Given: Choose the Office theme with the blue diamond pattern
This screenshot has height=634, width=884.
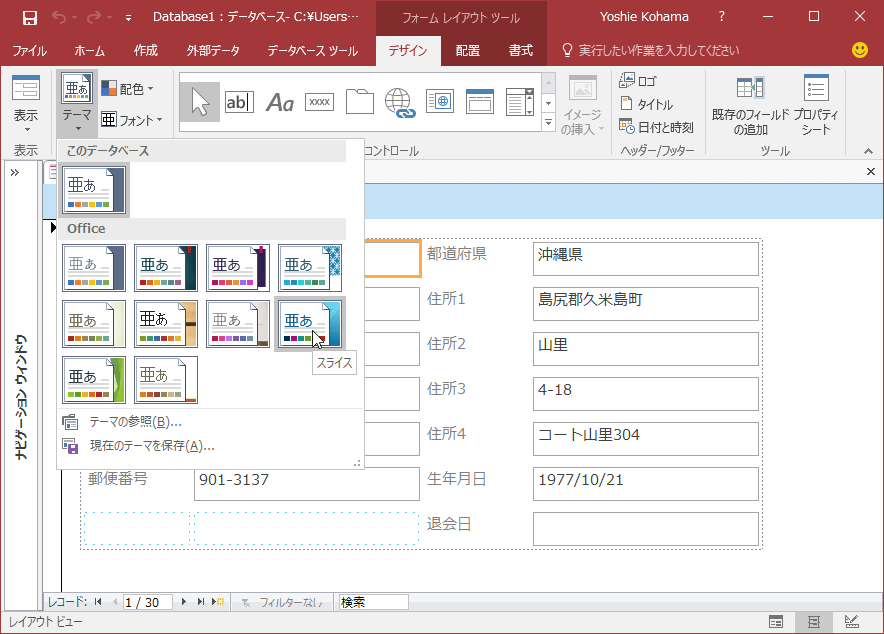Looking at the screenshot, I should pyautogui.click(x=310, y=268).
